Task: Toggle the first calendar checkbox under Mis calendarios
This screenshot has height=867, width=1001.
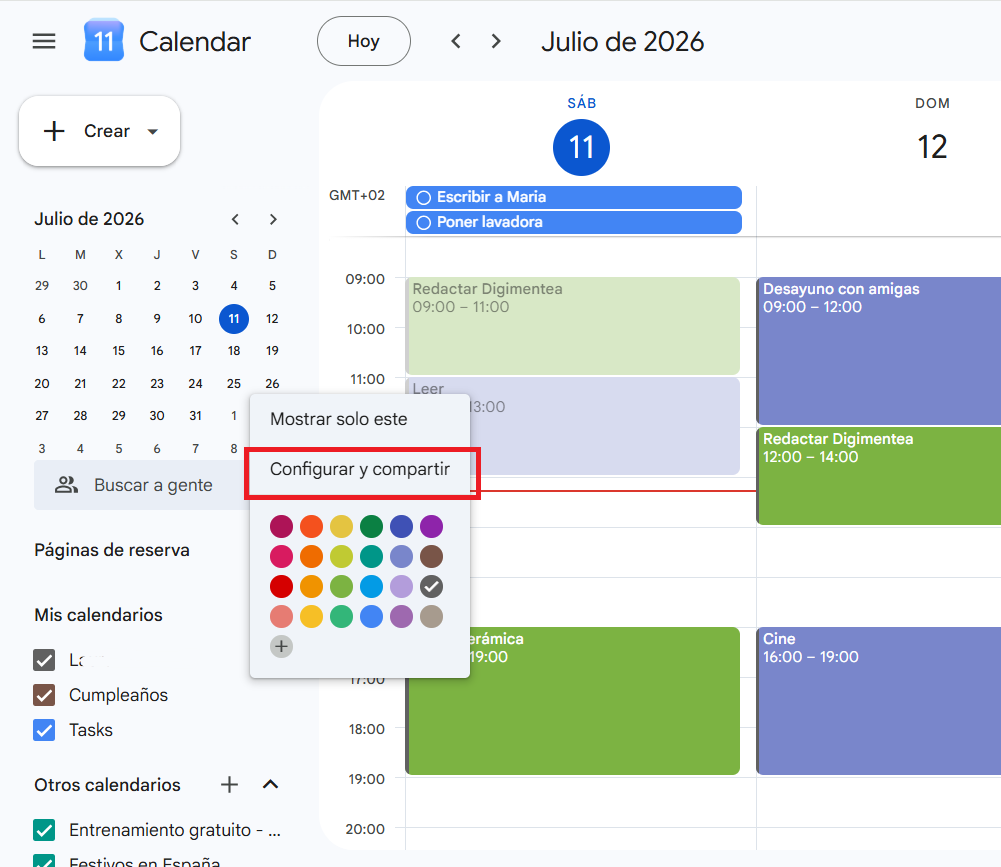Action: tap(44, 660)
